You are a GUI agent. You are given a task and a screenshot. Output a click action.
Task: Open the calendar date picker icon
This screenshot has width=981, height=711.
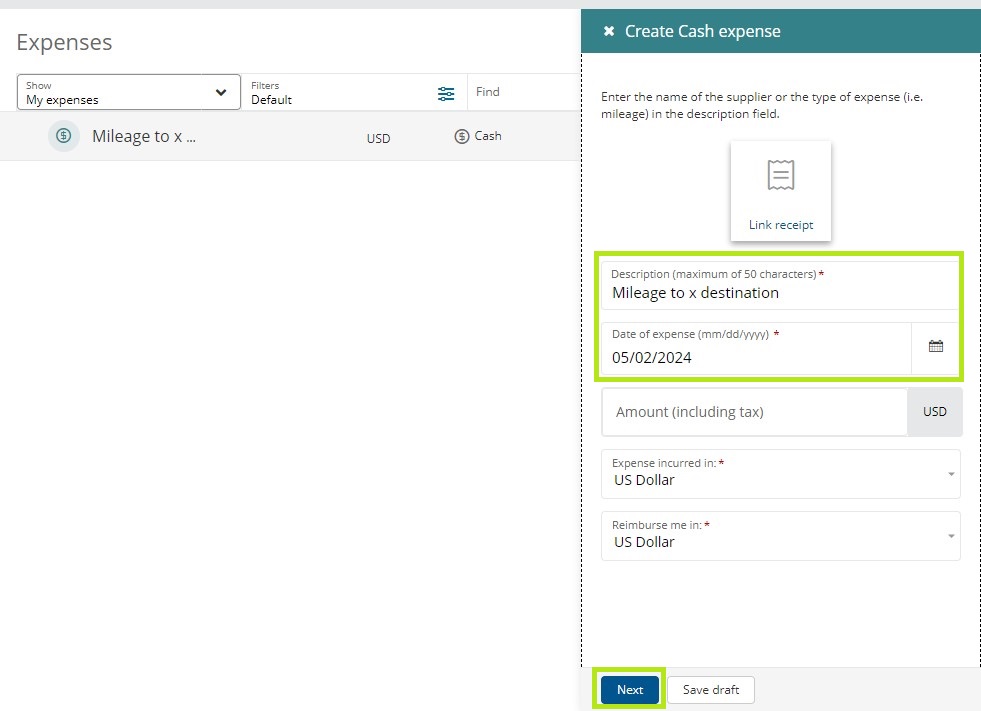[936, 347]
